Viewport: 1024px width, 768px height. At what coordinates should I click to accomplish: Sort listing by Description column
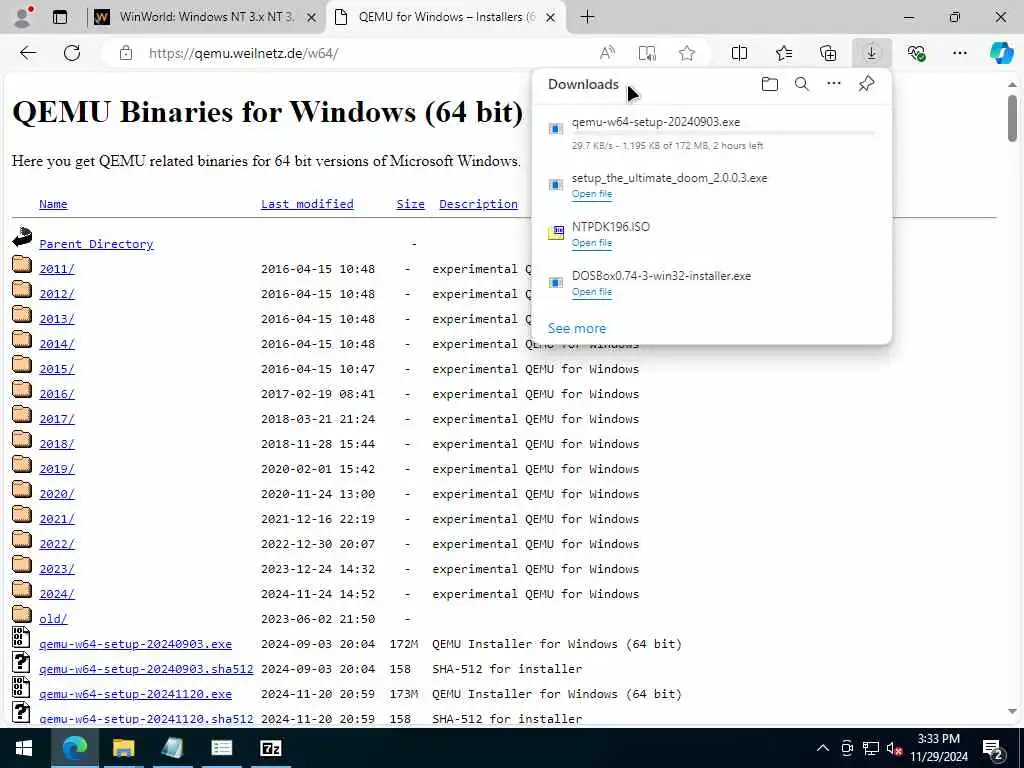coord(478,204)
